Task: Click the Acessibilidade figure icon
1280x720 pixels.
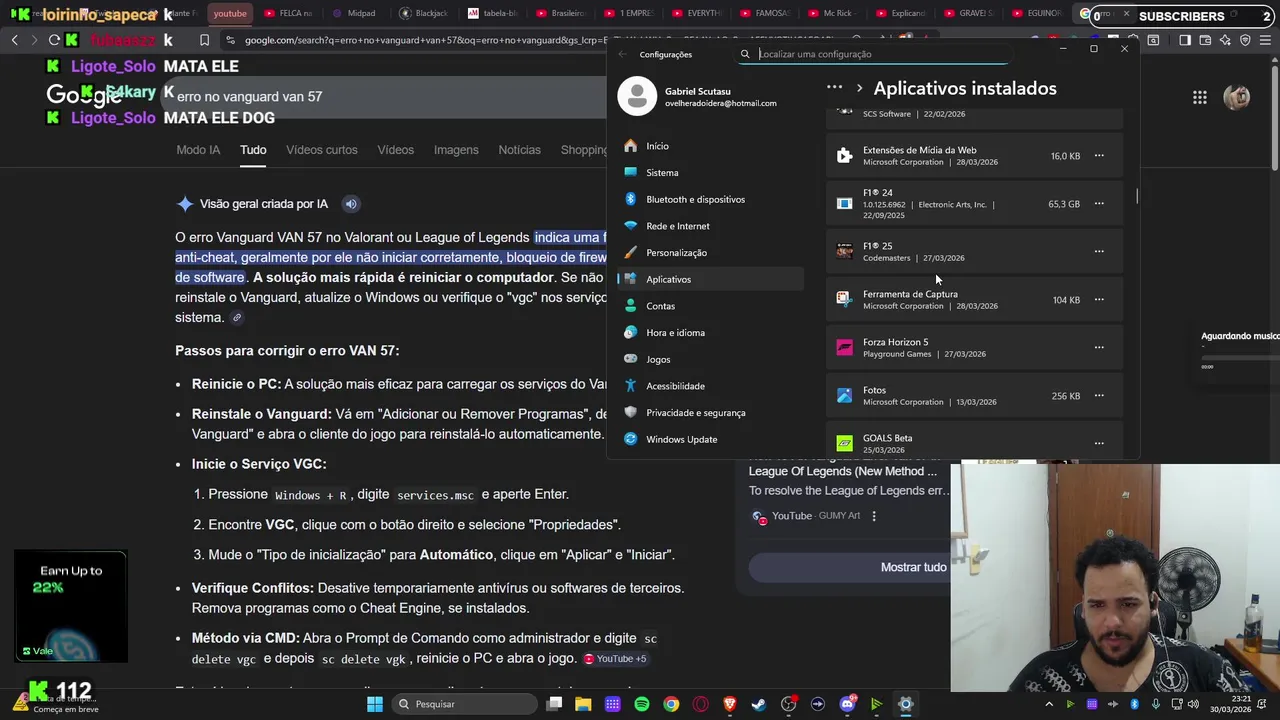Action: coord(630,386)
